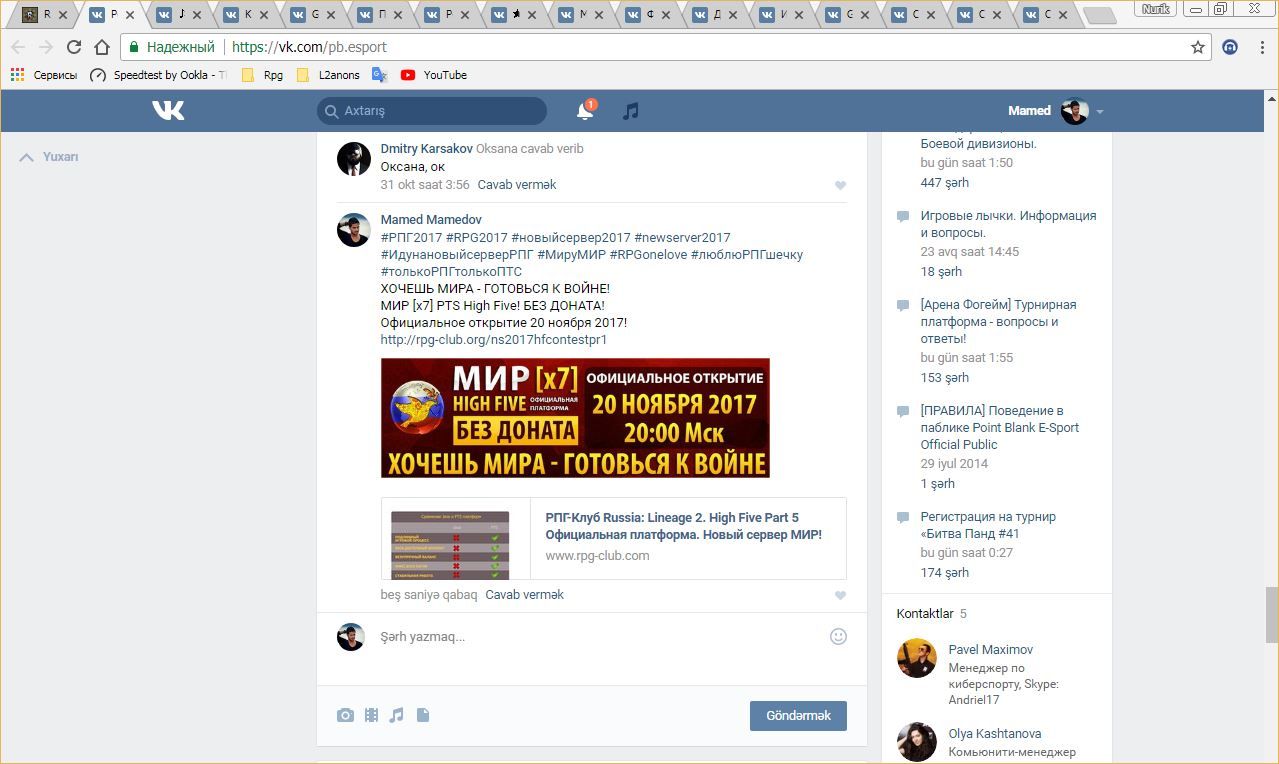Click hashtag #РПГ2017
Viewport: 1279px width, 764px height.
pos(411,238)
